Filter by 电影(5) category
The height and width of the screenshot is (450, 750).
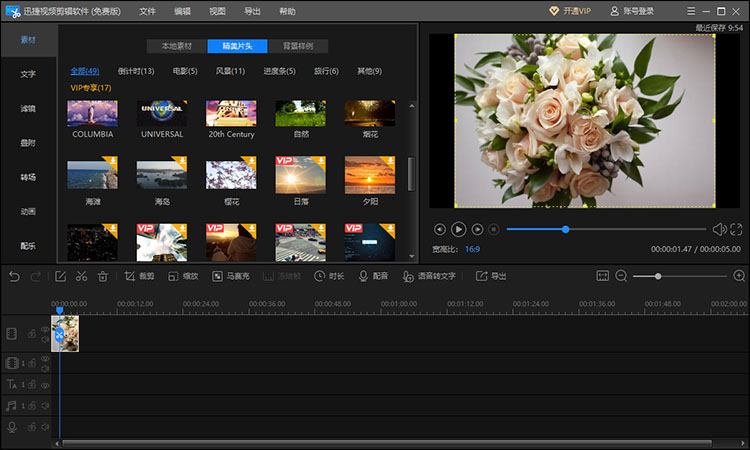coord(185,71)
